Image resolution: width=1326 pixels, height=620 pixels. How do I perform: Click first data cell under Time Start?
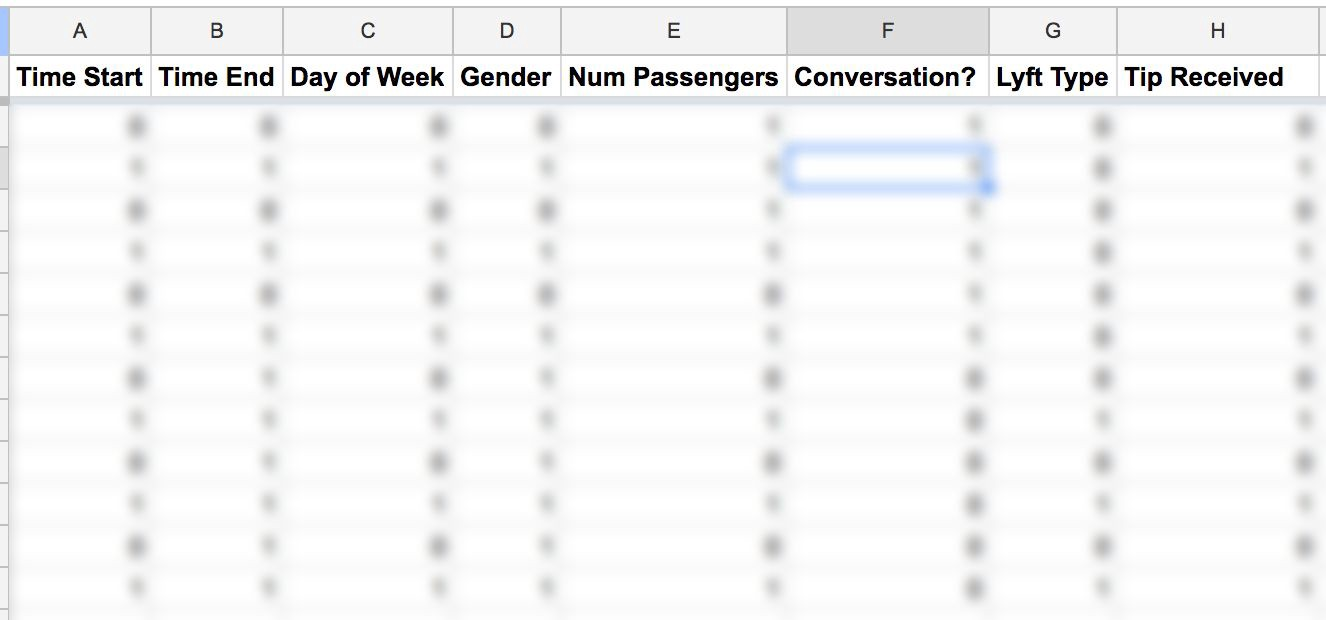(x=80, y=126)
